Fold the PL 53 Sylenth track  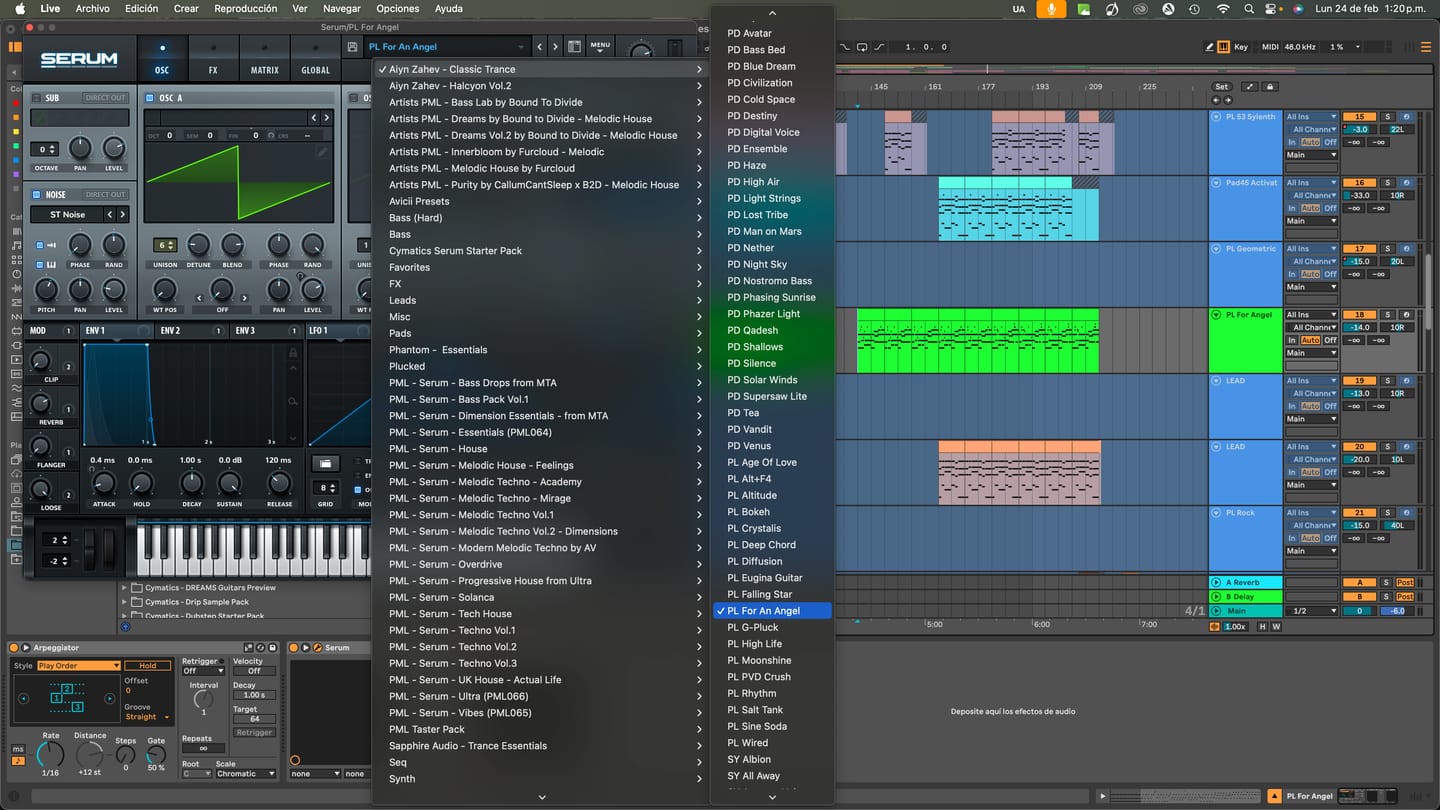click(x=1217, y=117)
